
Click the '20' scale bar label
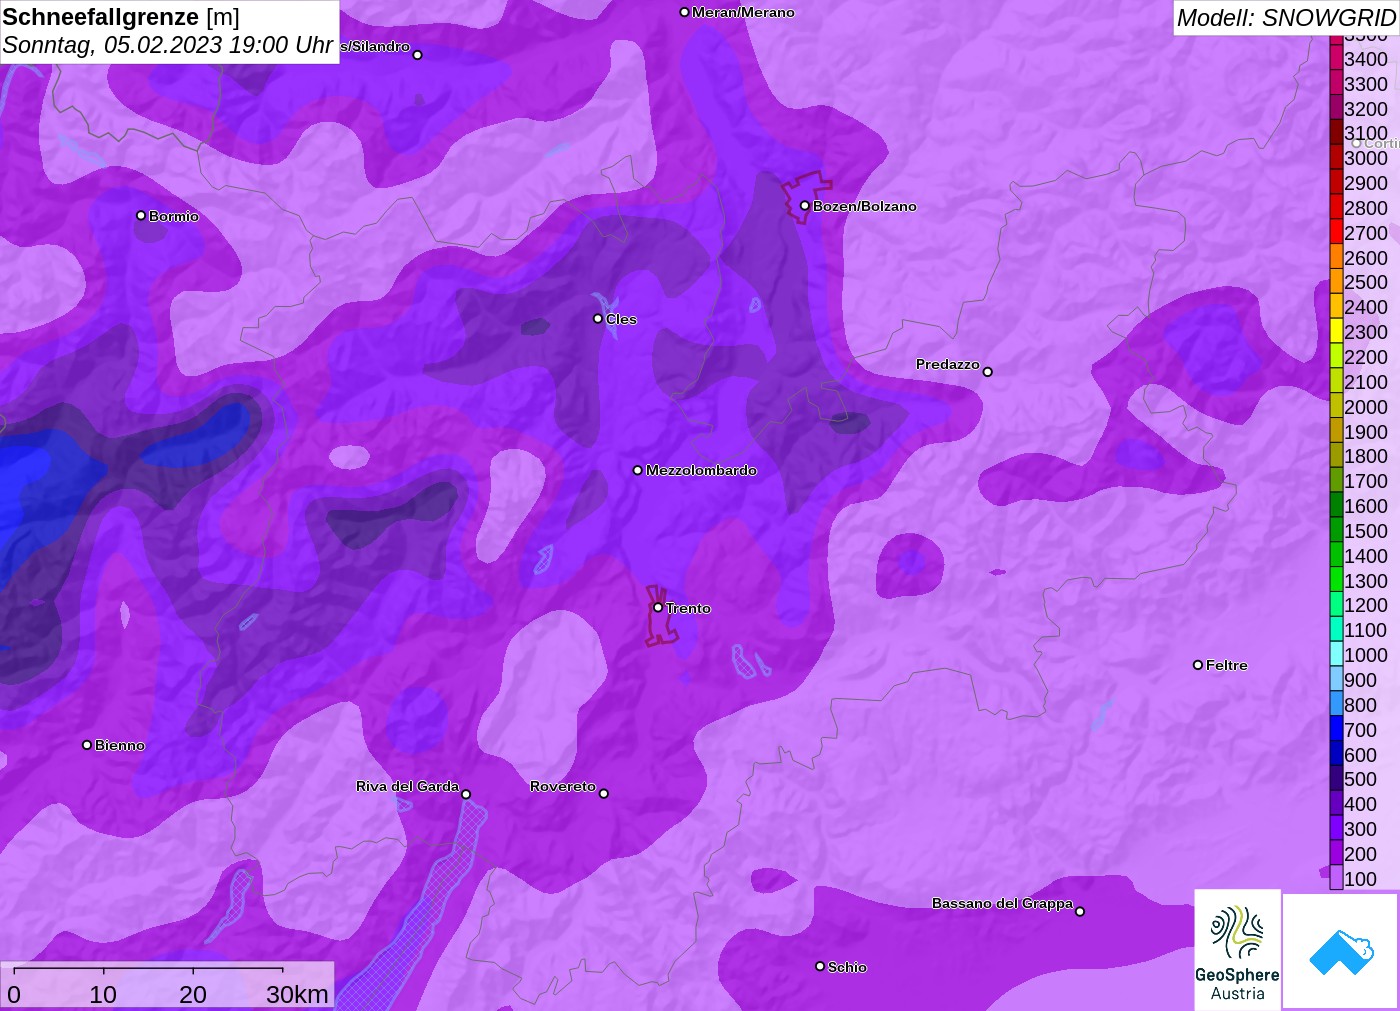(x=193, y=994)
